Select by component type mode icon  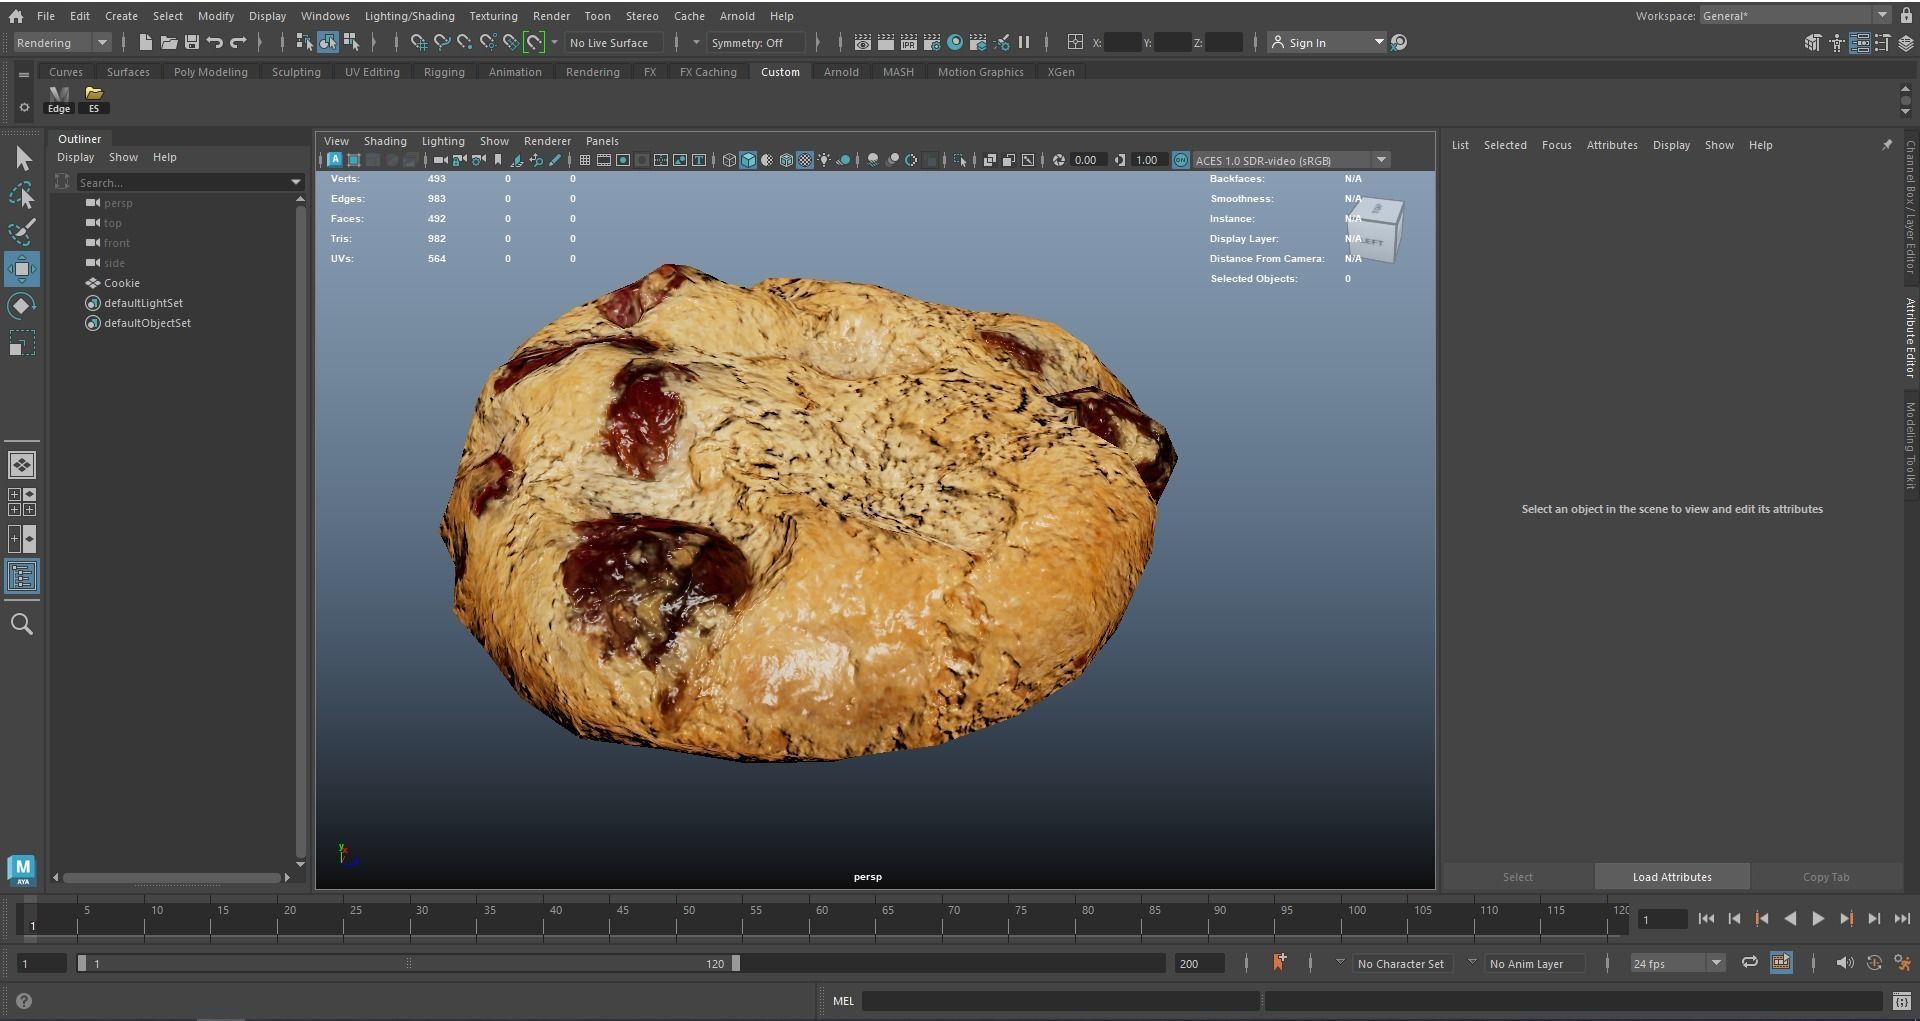351,42
